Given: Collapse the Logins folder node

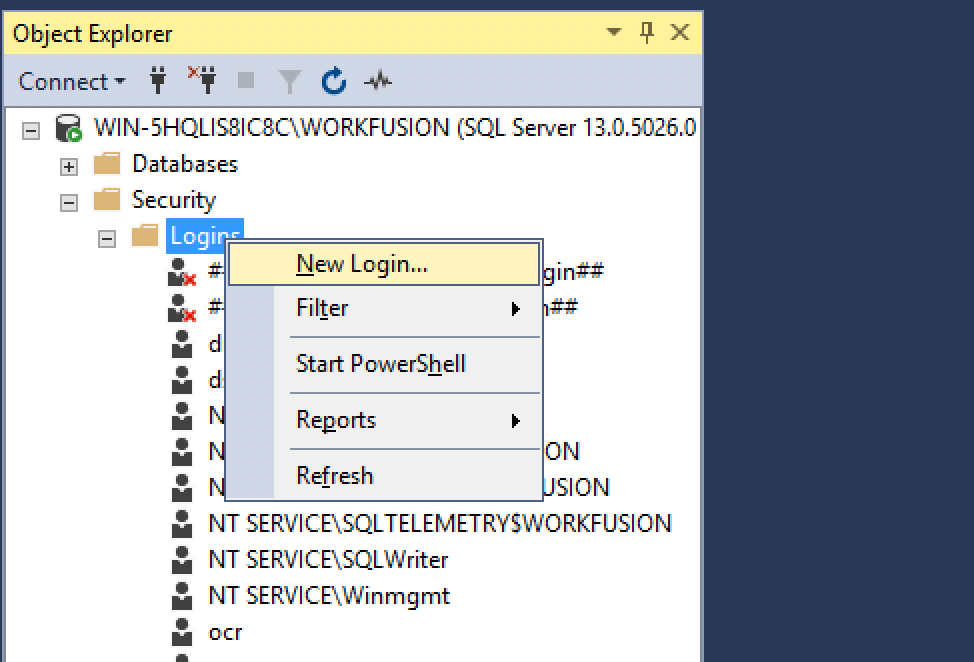Looking at the screenshot, I should tap(107, 238).
